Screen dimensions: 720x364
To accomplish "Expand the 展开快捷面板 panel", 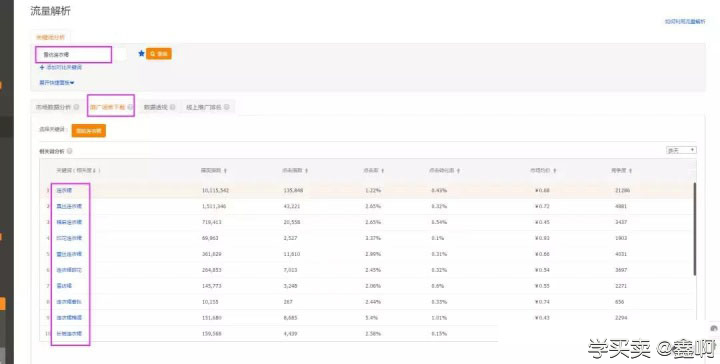I will click(x=57, y=83).
